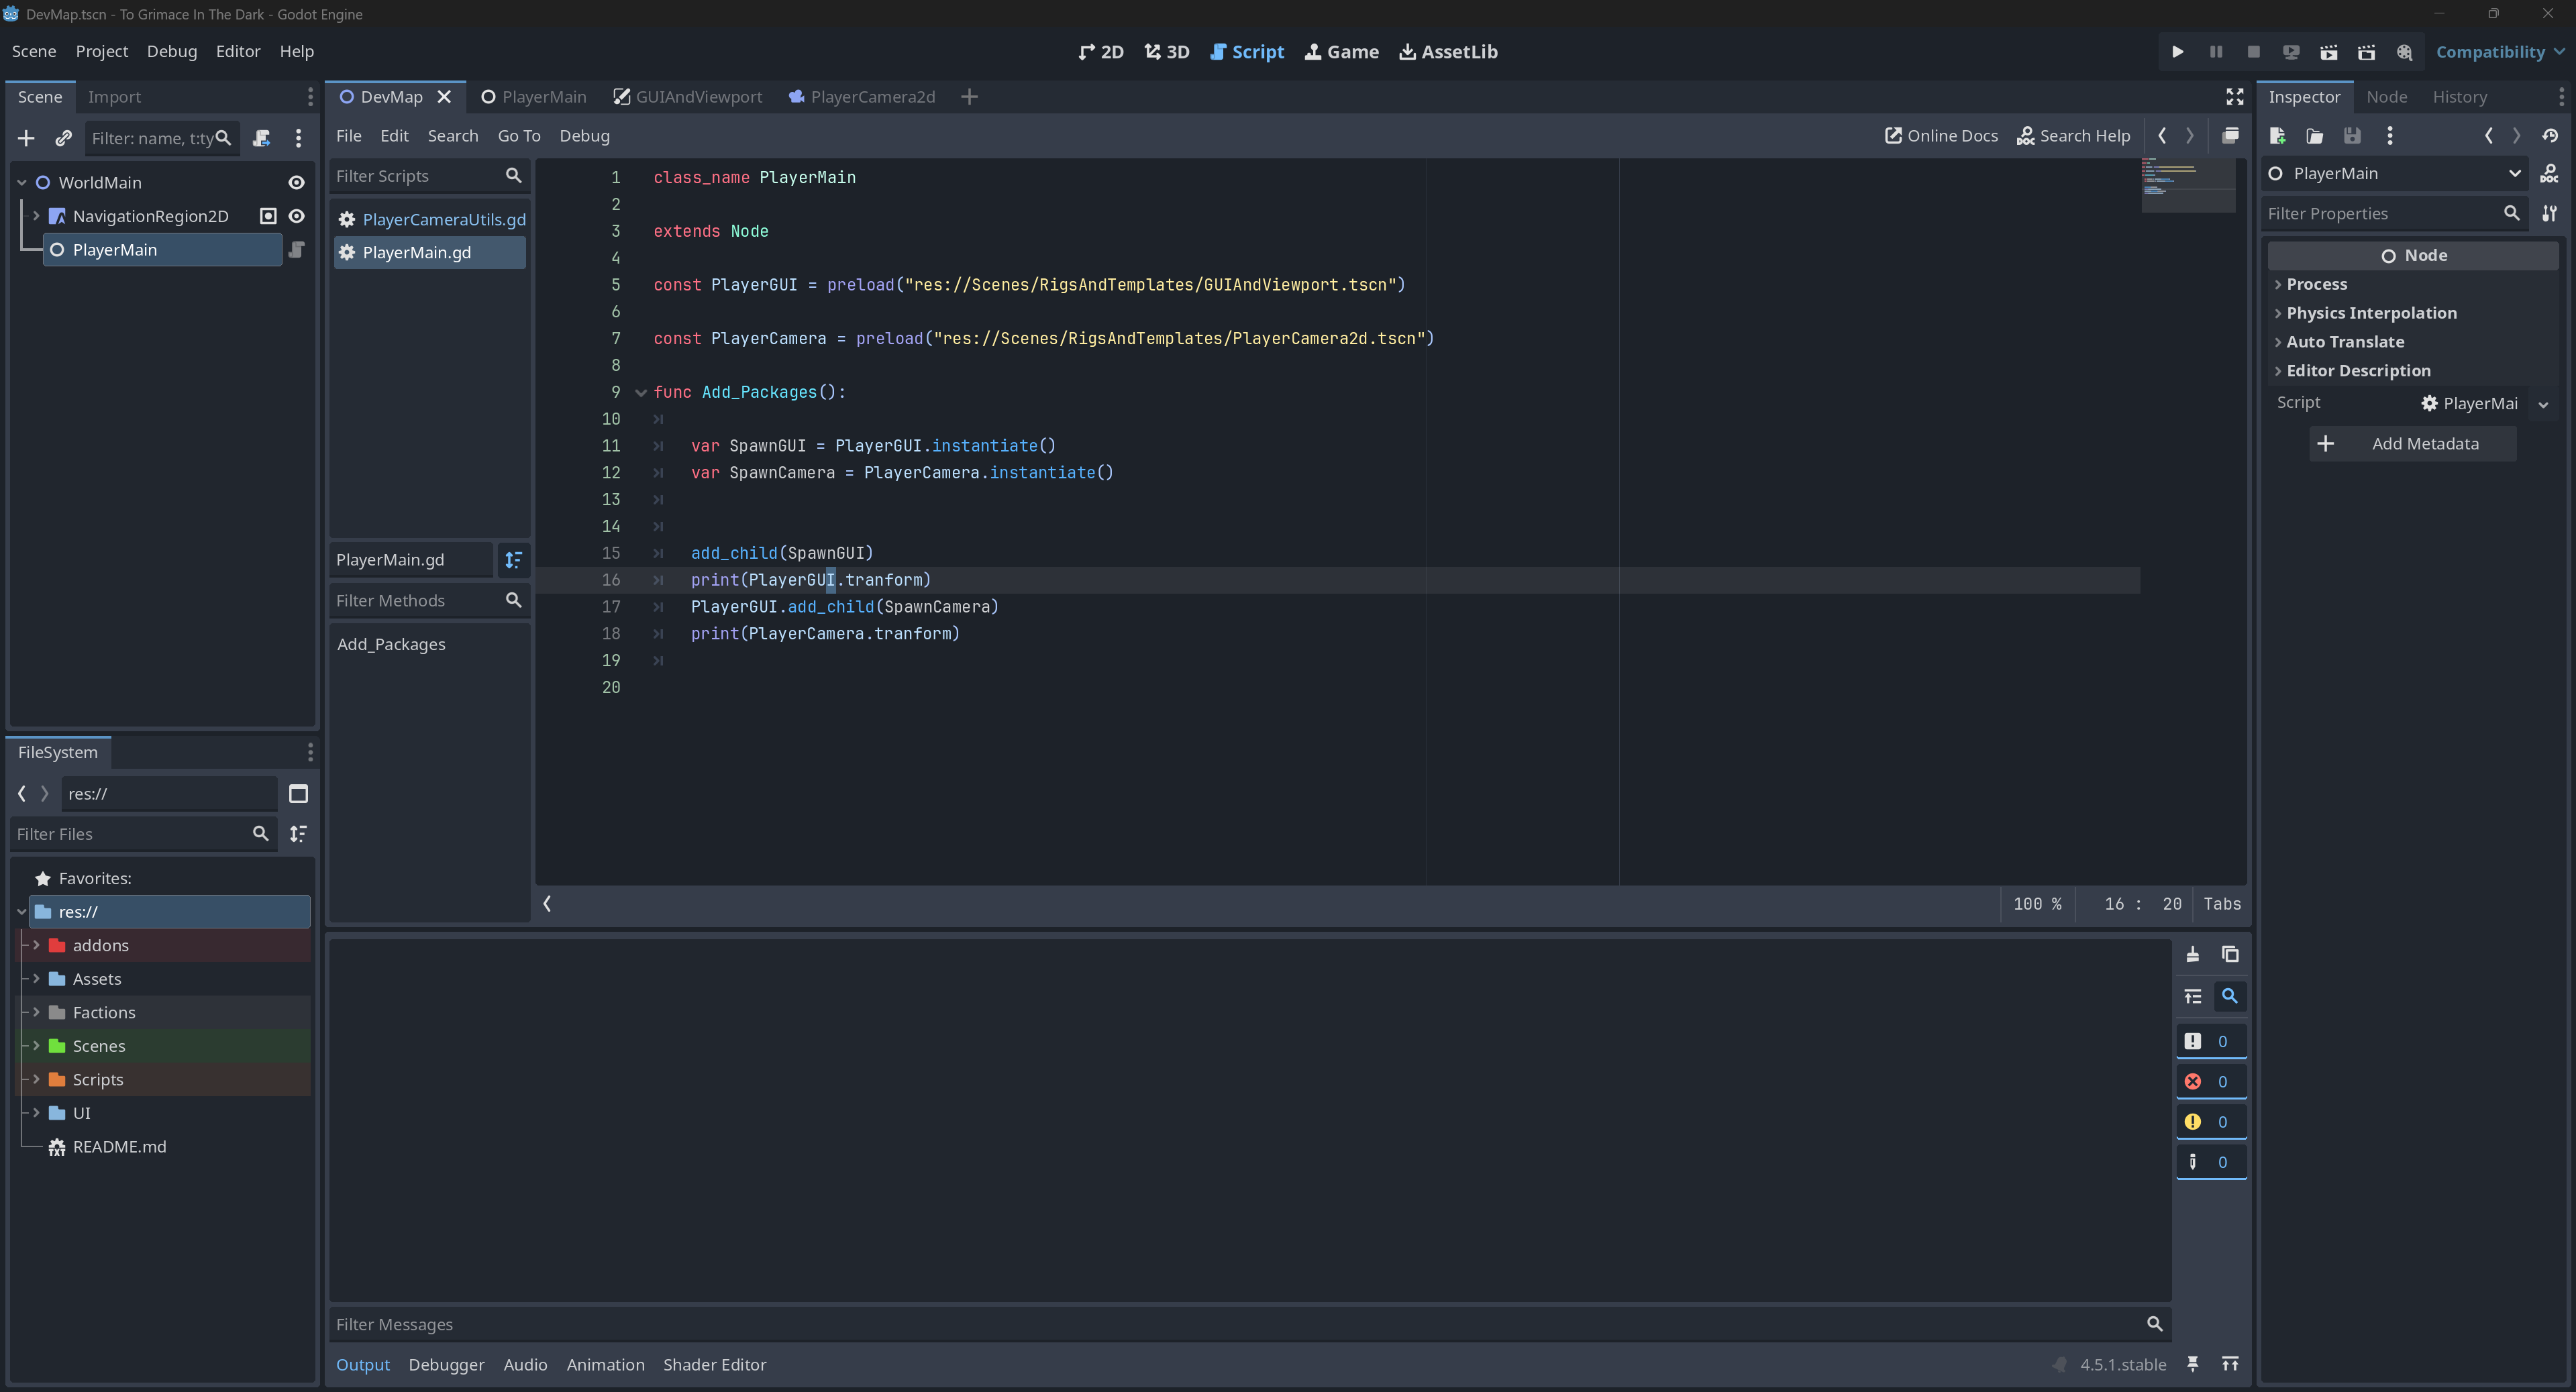Toggle distraction-free mode expand icon
The image size is (2576, 1392).
coord(2234,97)
